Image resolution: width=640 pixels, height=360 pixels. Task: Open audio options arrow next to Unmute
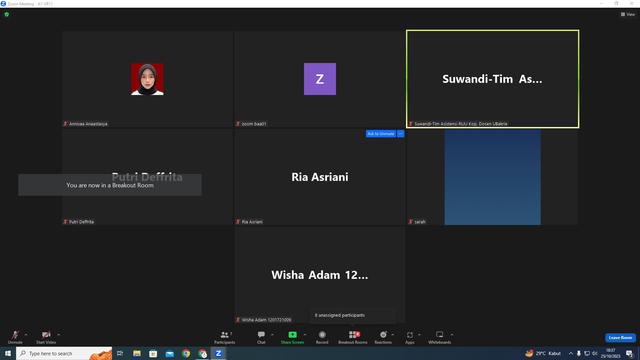click(x=26, y=335)
